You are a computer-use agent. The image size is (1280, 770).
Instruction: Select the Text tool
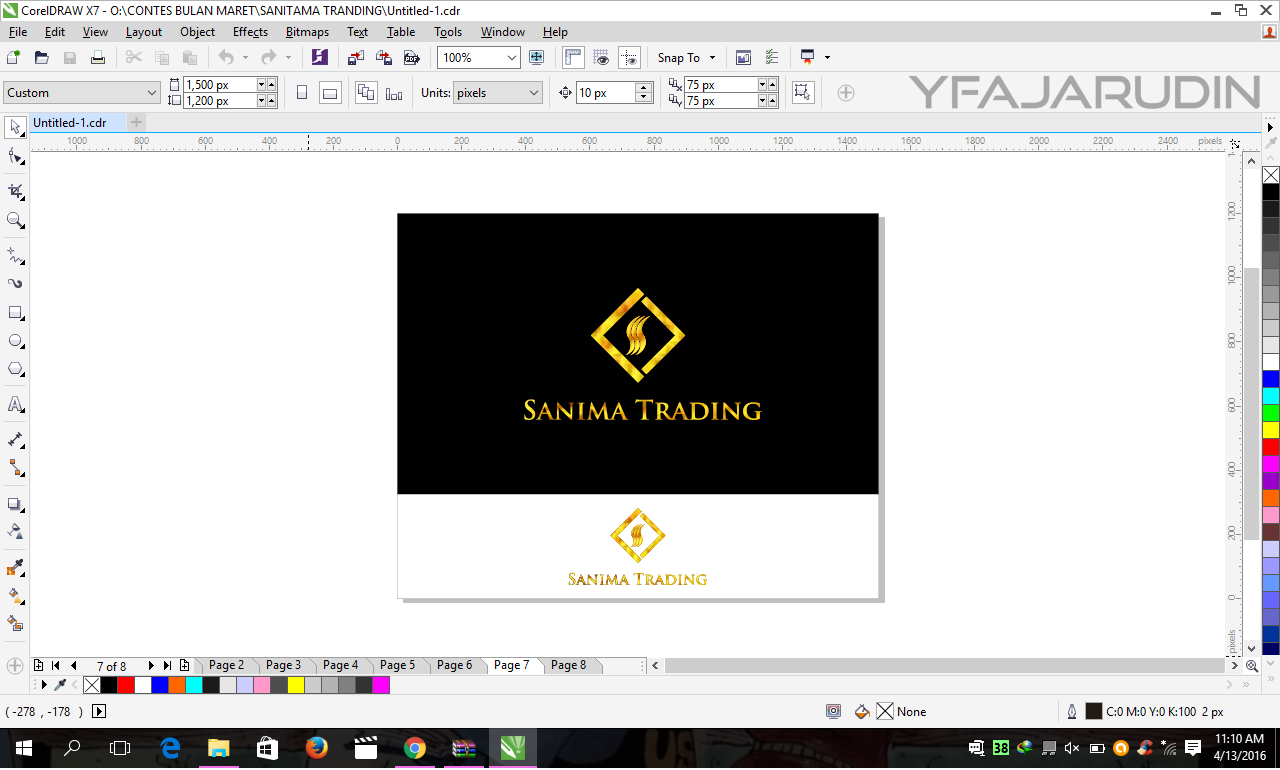14,404
